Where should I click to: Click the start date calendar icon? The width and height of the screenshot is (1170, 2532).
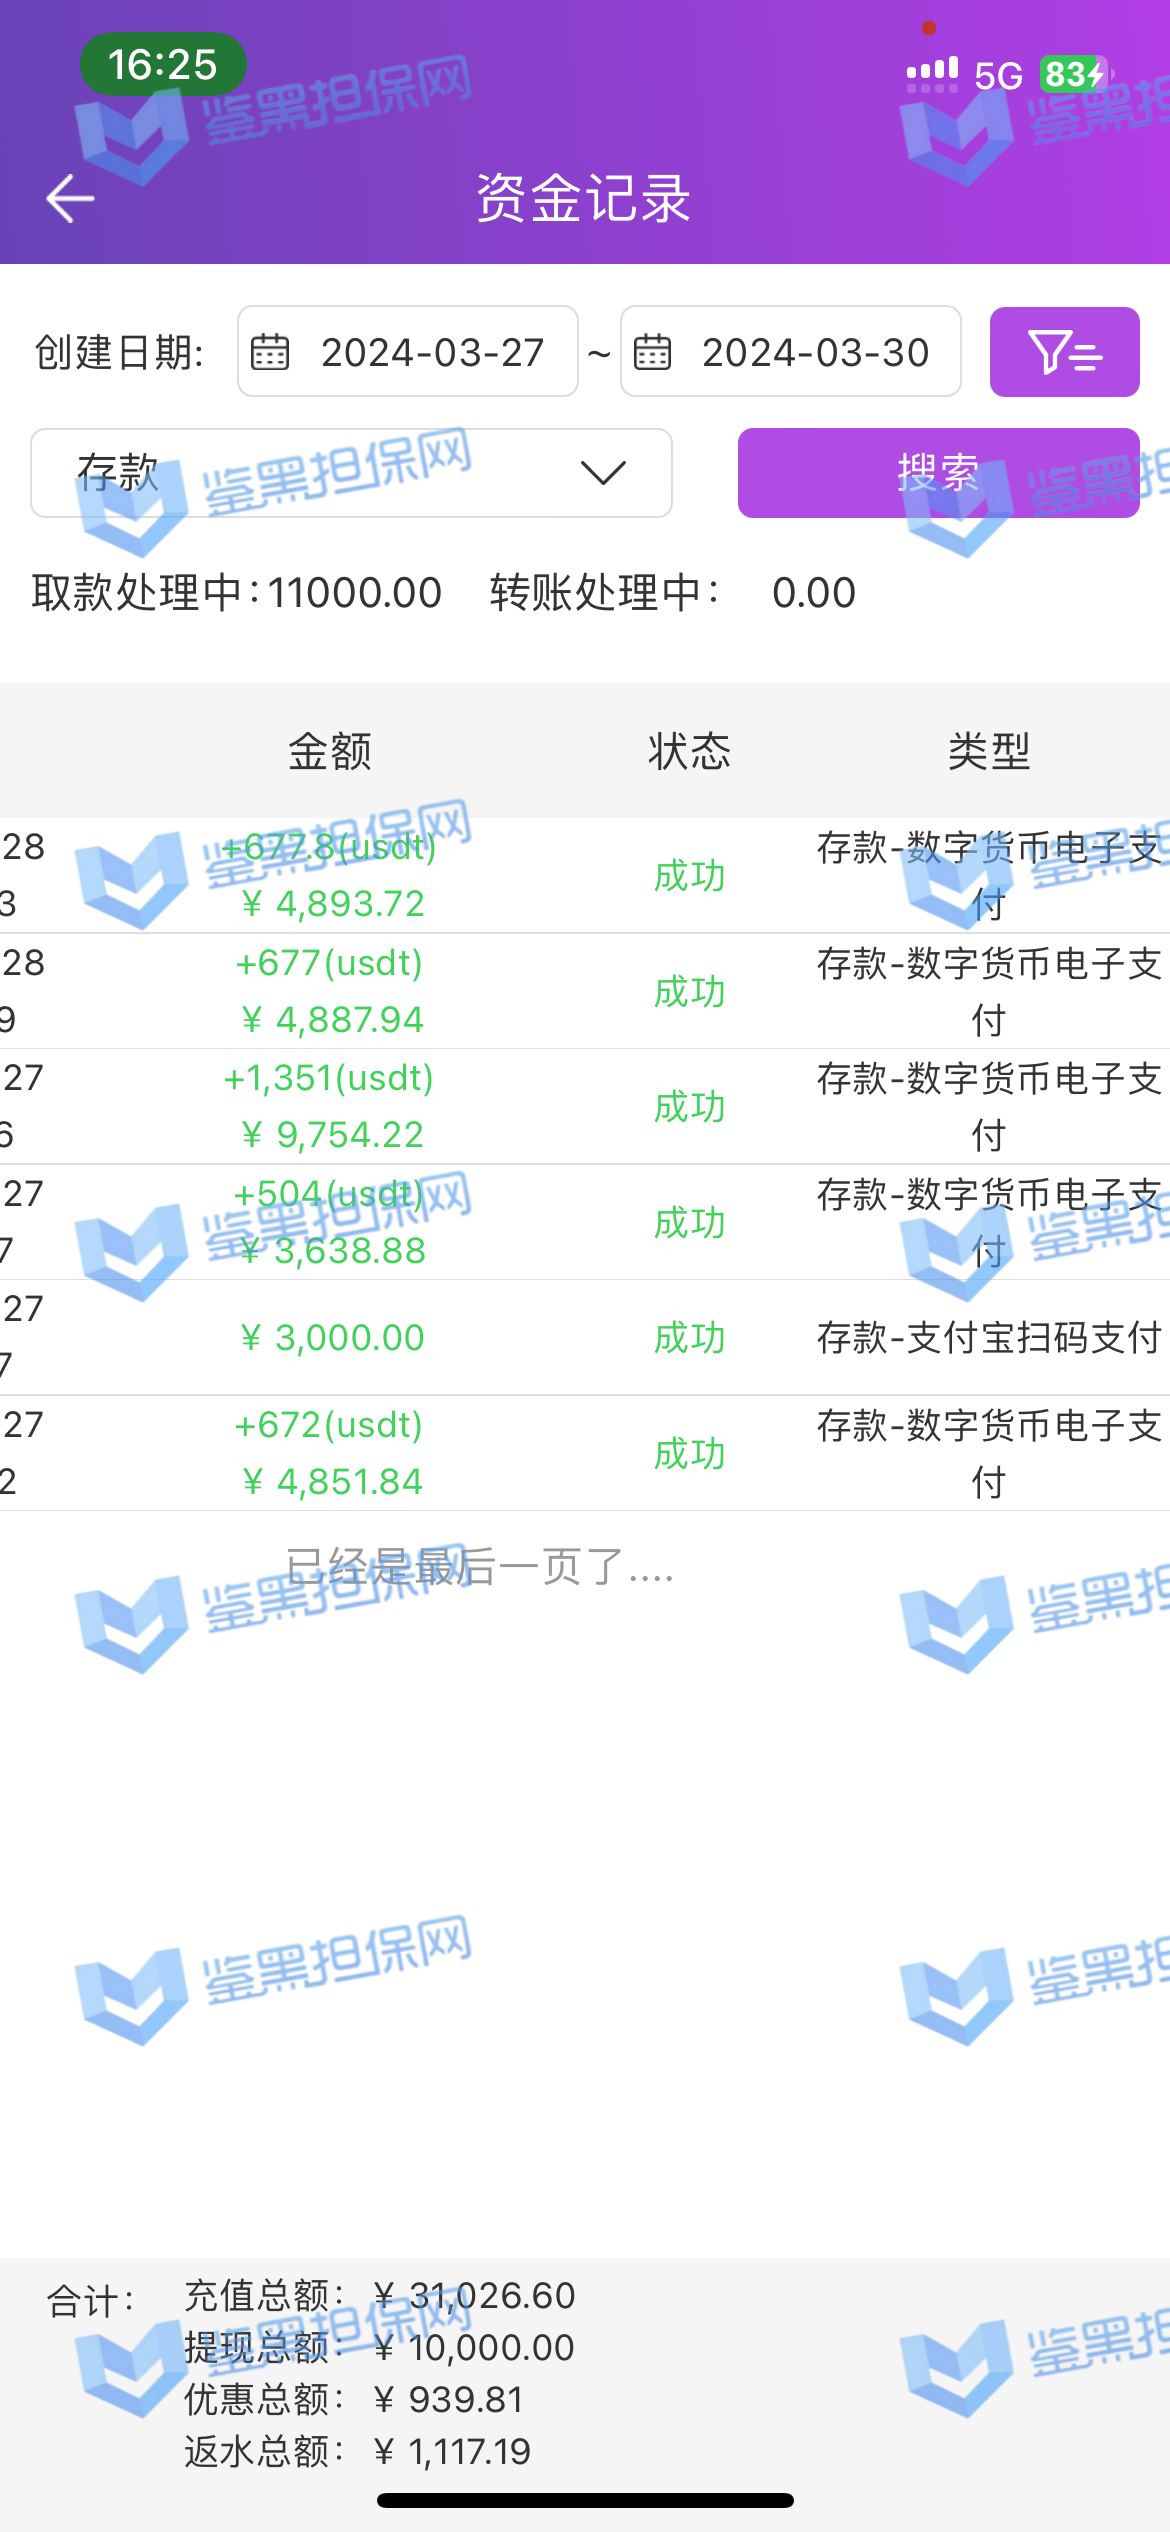click(270, 353)
